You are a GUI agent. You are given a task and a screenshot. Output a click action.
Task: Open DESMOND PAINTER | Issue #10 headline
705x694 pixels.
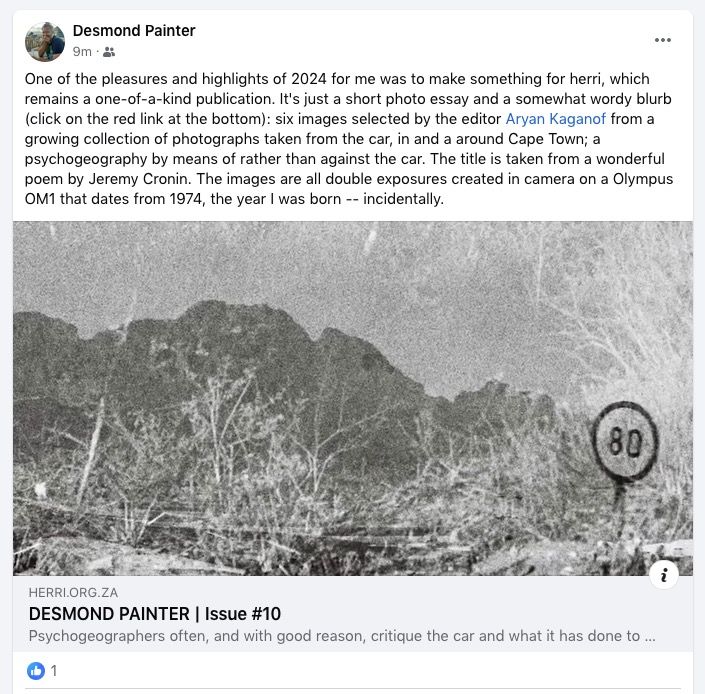tap(155, 614)
